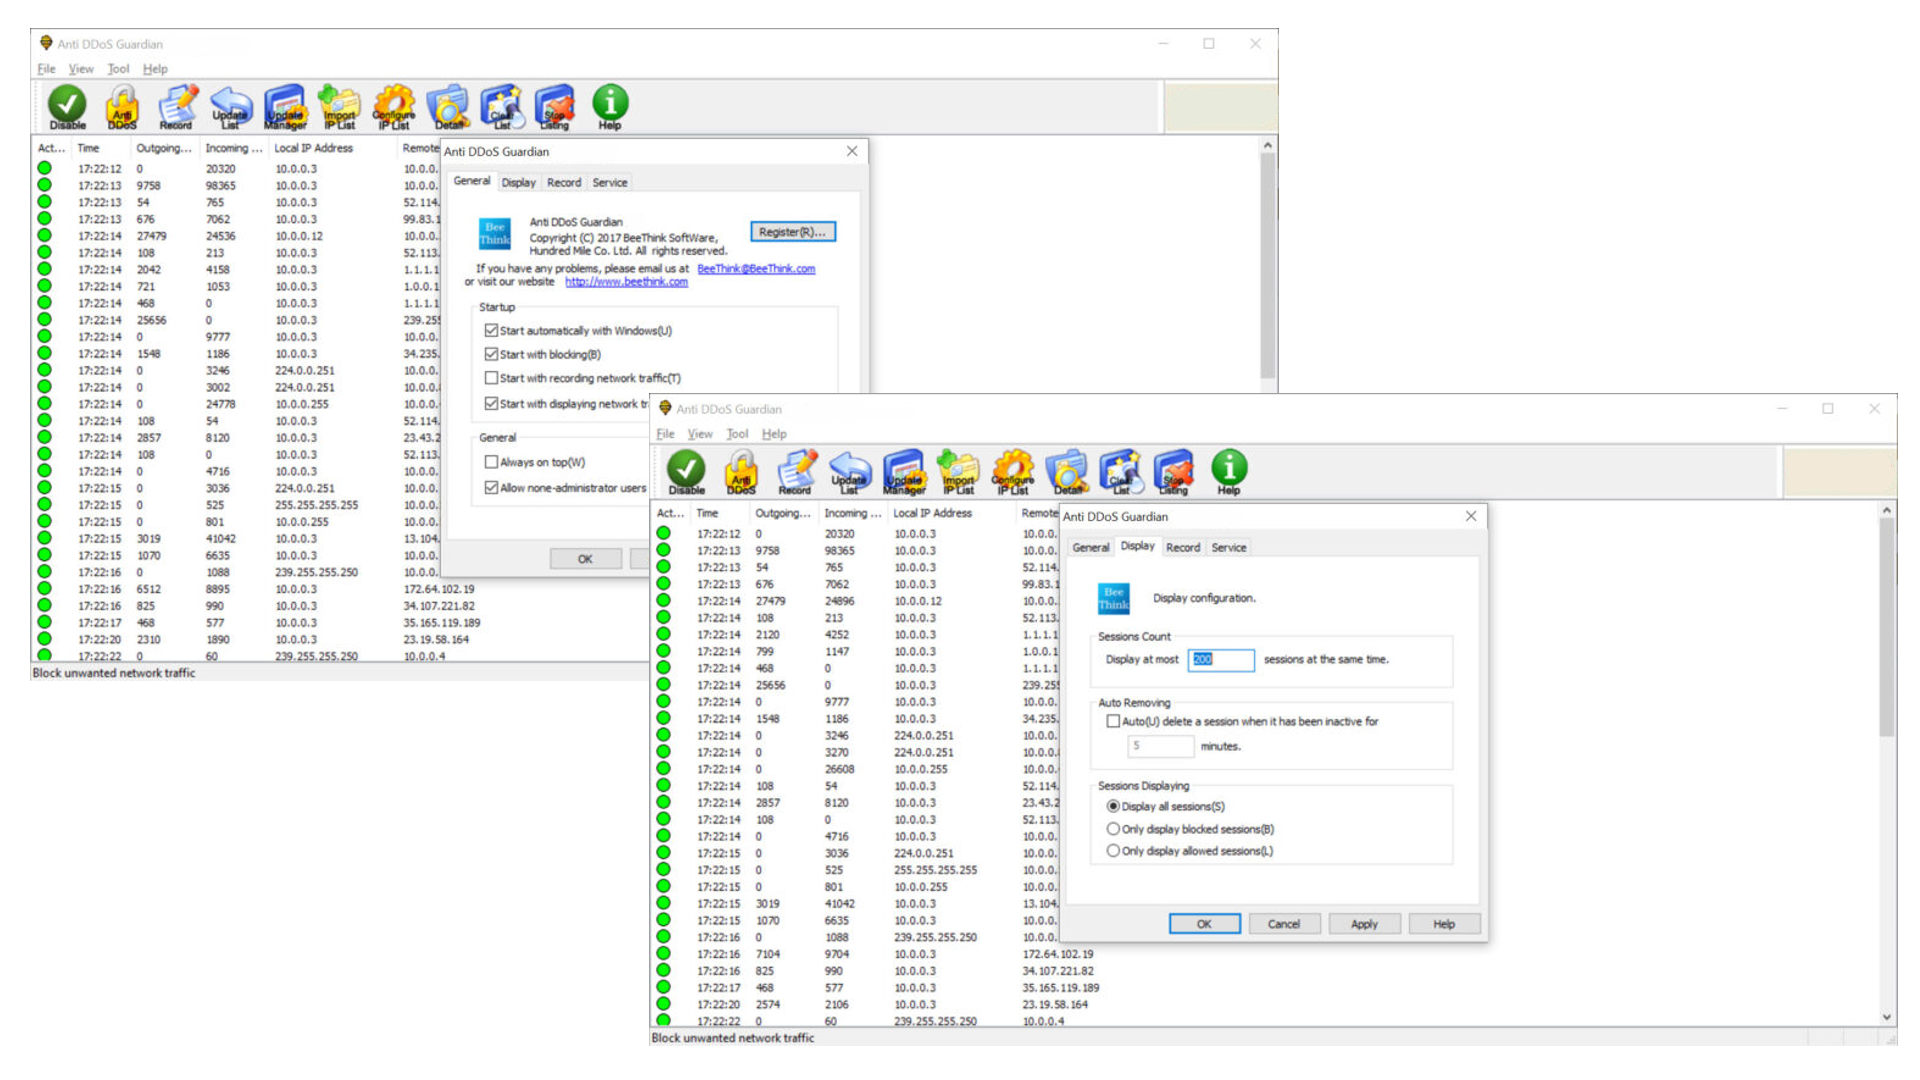Open the File menu in the back window

[46, 69]
